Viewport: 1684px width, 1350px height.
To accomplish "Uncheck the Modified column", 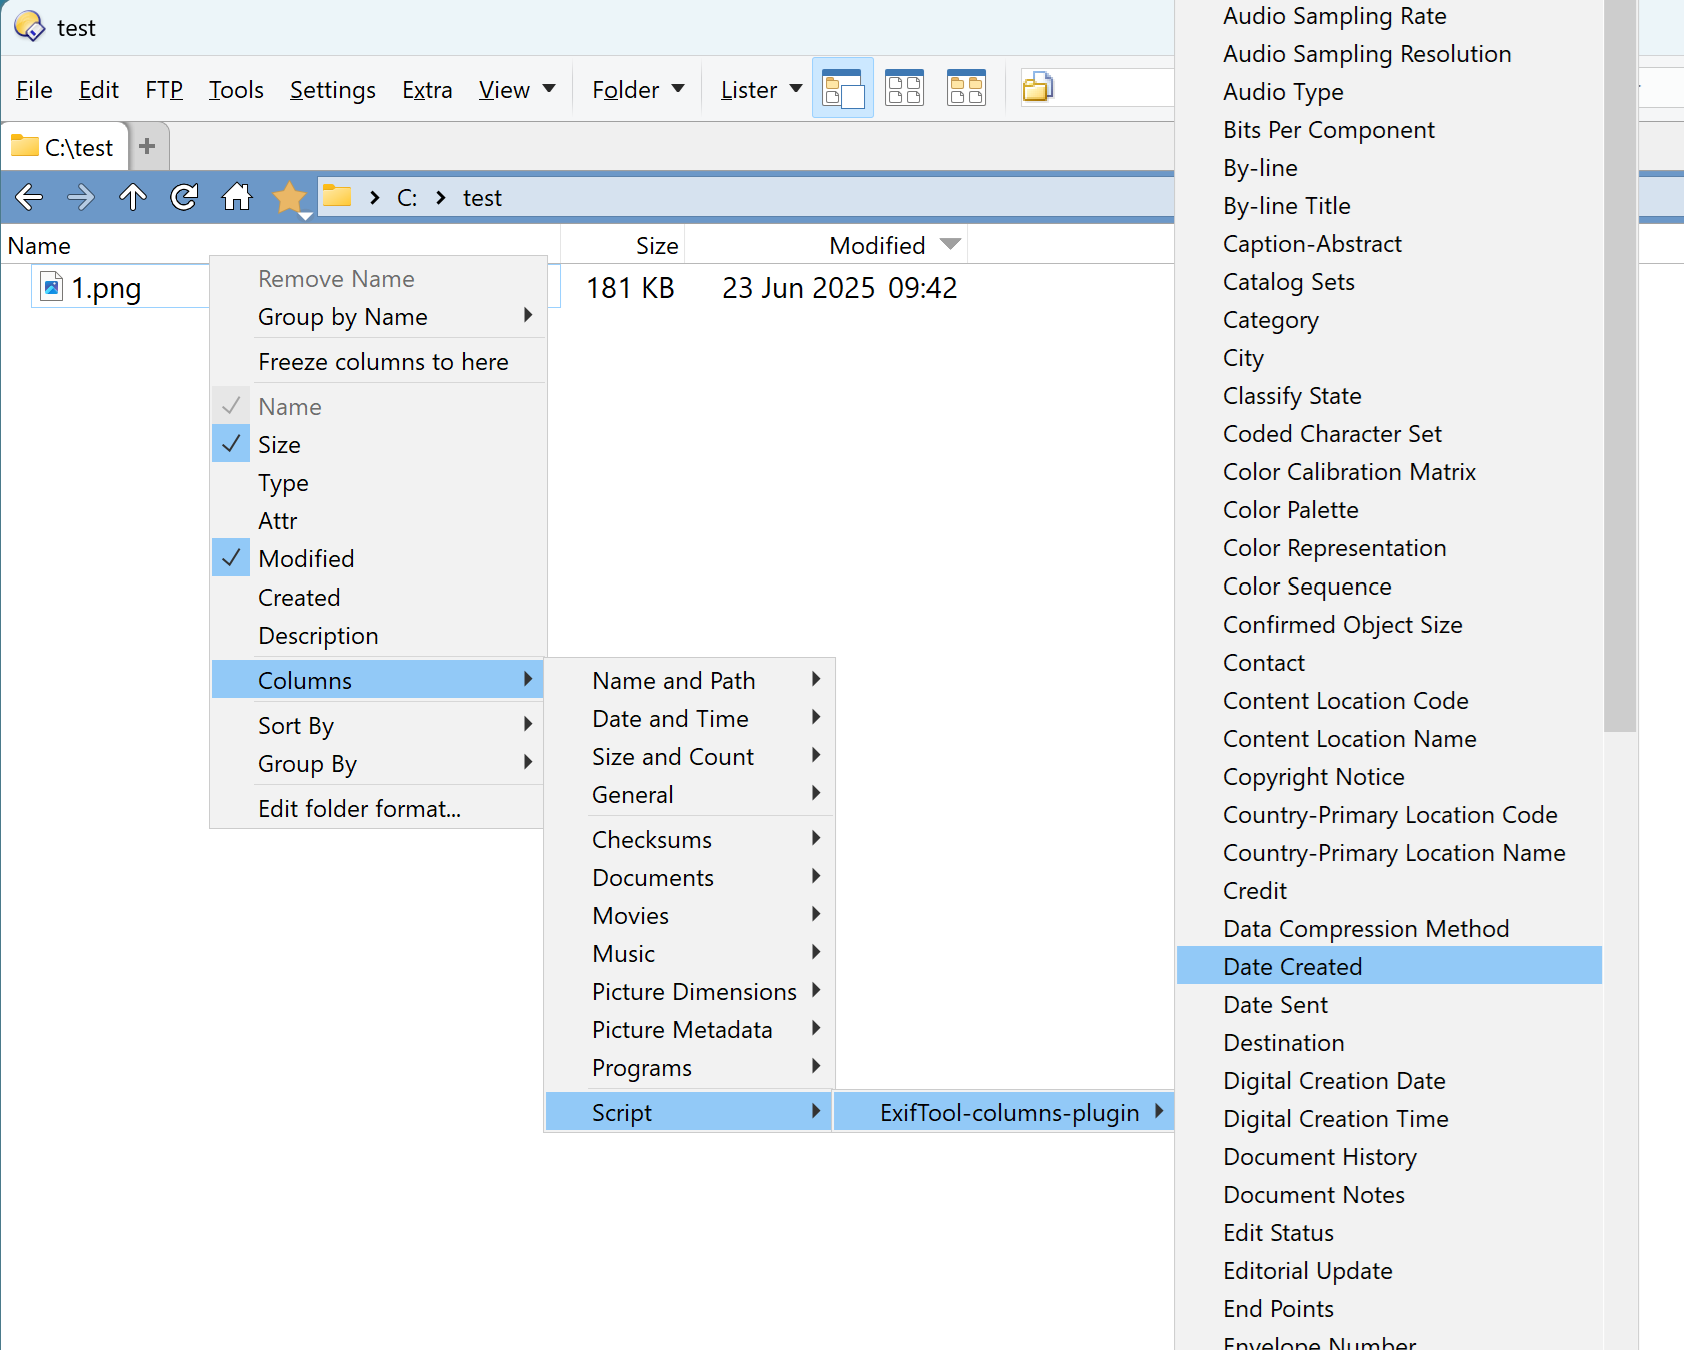I will click(x=306, y=559).
